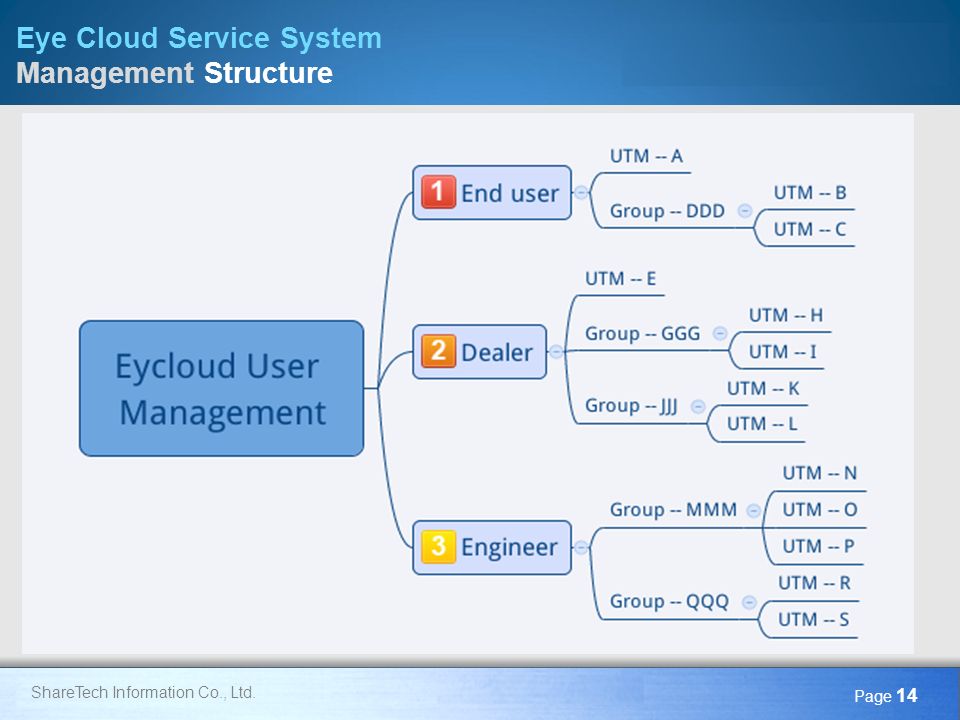Collapse the End user branch
The width and height of the screenshot is (960, 720).
[x=581, y=192]
